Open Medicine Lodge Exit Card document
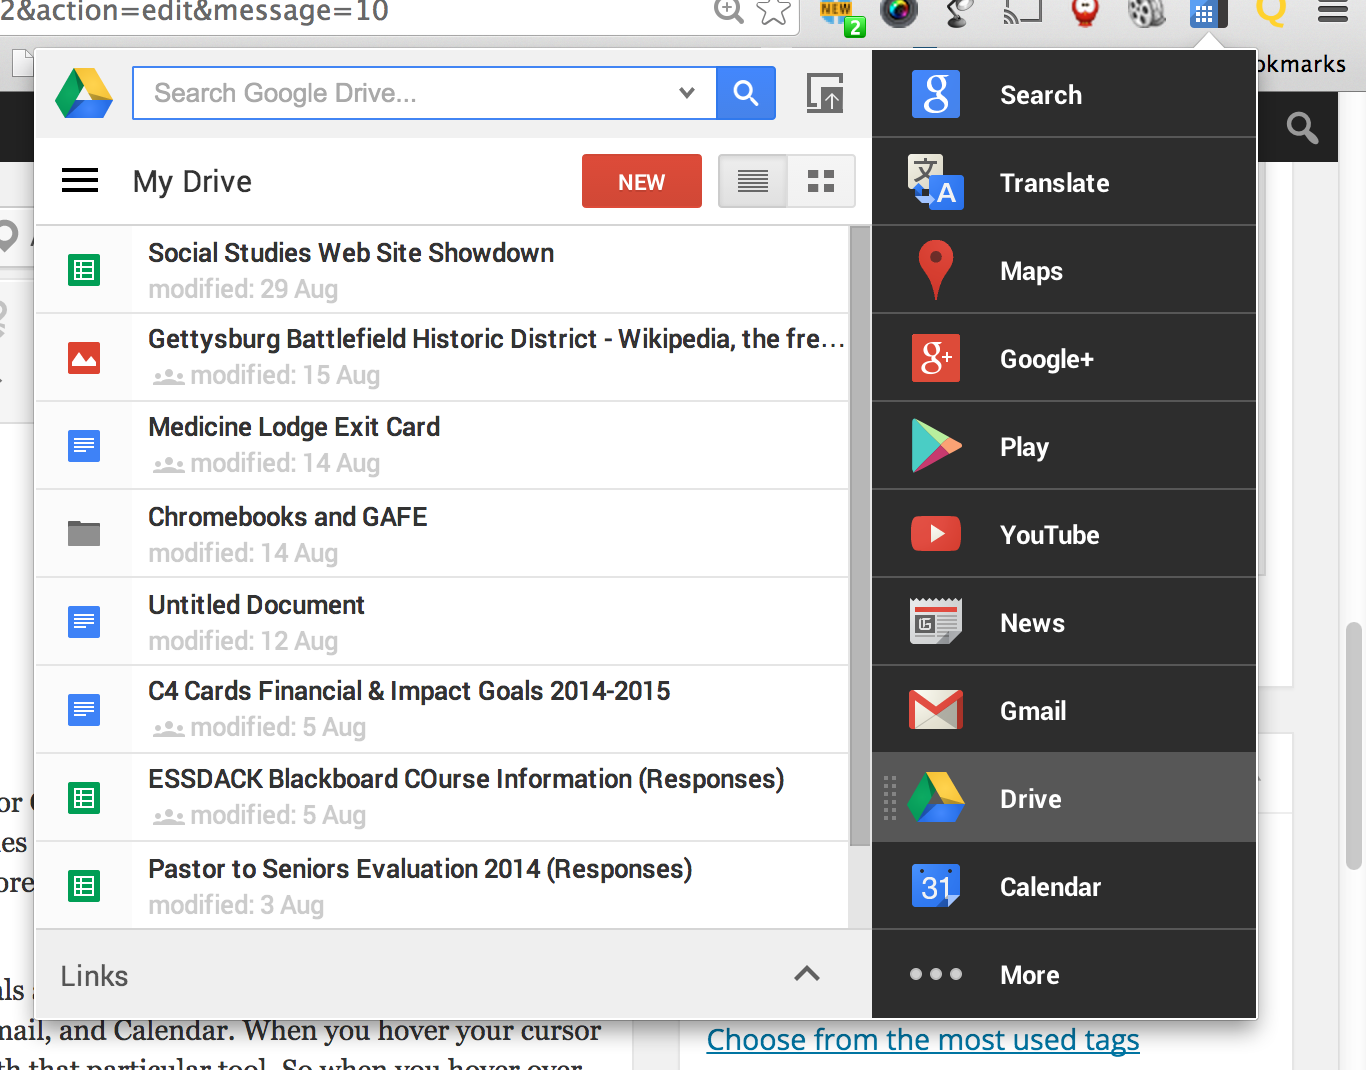Screen dimensions: 1366x1070 pyautogui.click(x=442, y=445)
